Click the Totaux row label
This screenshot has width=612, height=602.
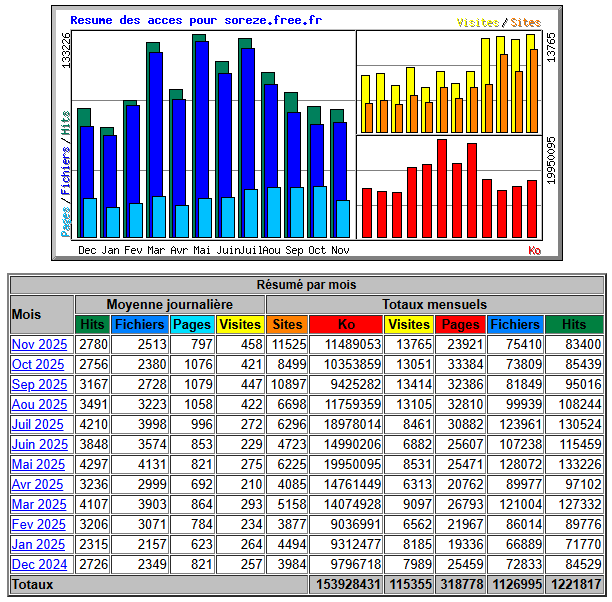(33, 585)
